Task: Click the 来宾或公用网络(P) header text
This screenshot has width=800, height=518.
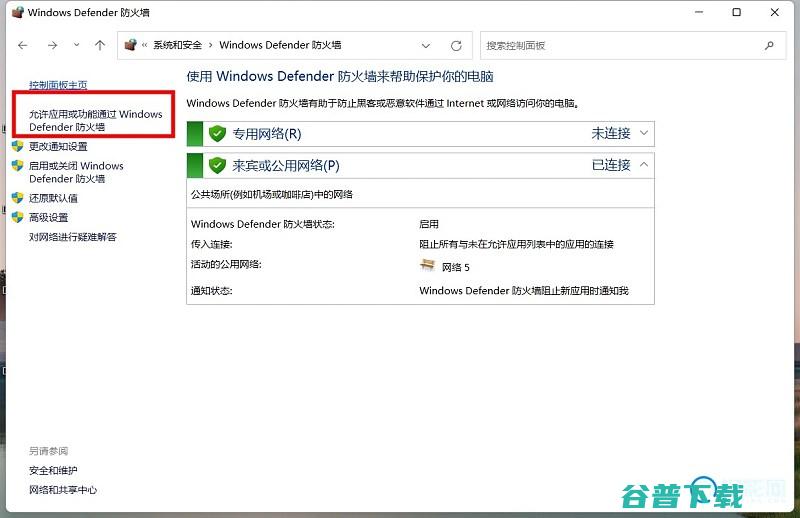Action: point(286,165)
